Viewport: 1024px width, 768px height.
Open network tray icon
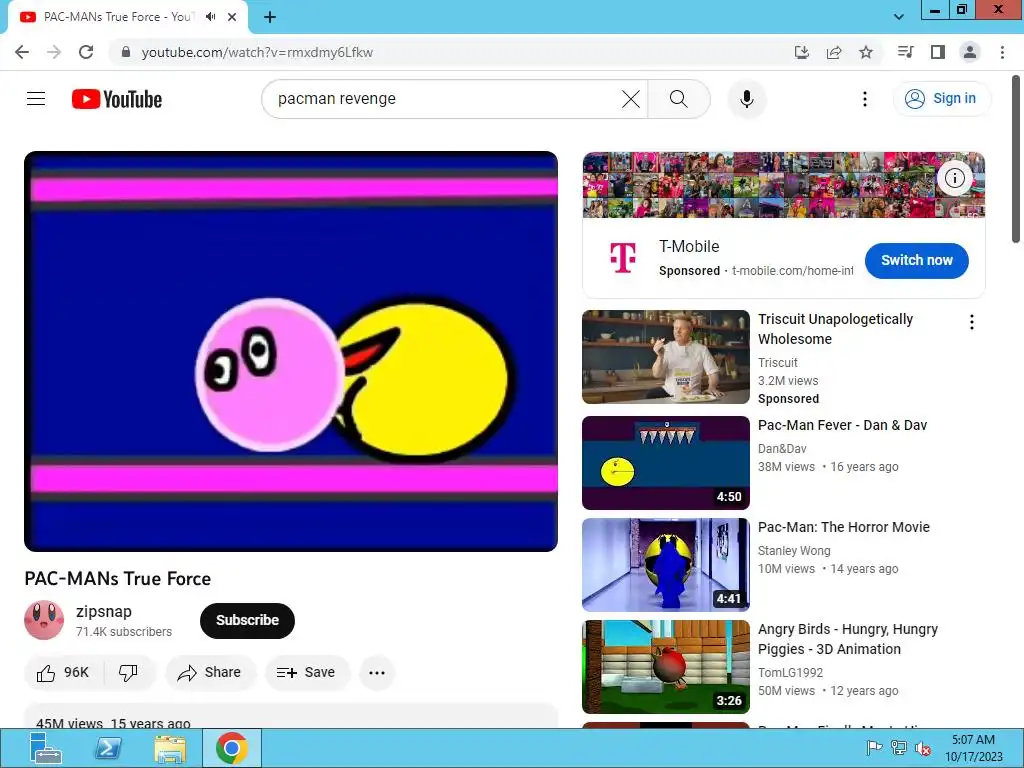tap(899, 748)
